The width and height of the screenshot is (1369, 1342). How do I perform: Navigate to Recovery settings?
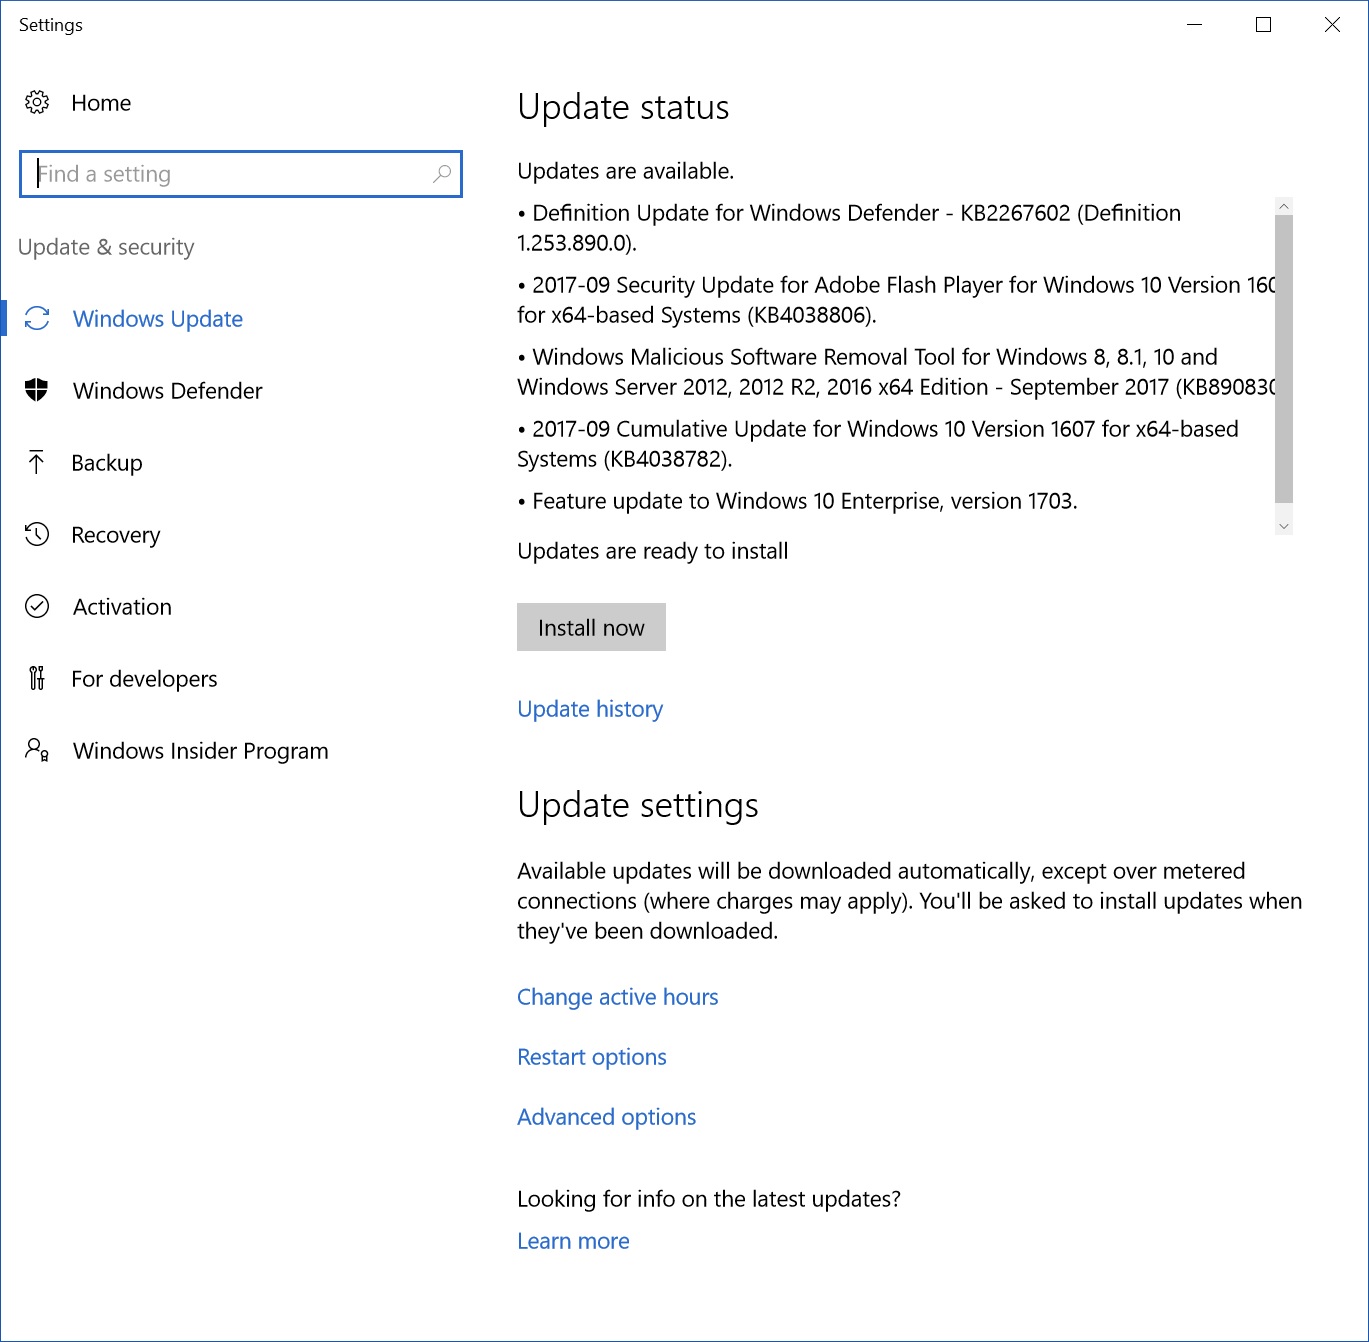point(116,535)
